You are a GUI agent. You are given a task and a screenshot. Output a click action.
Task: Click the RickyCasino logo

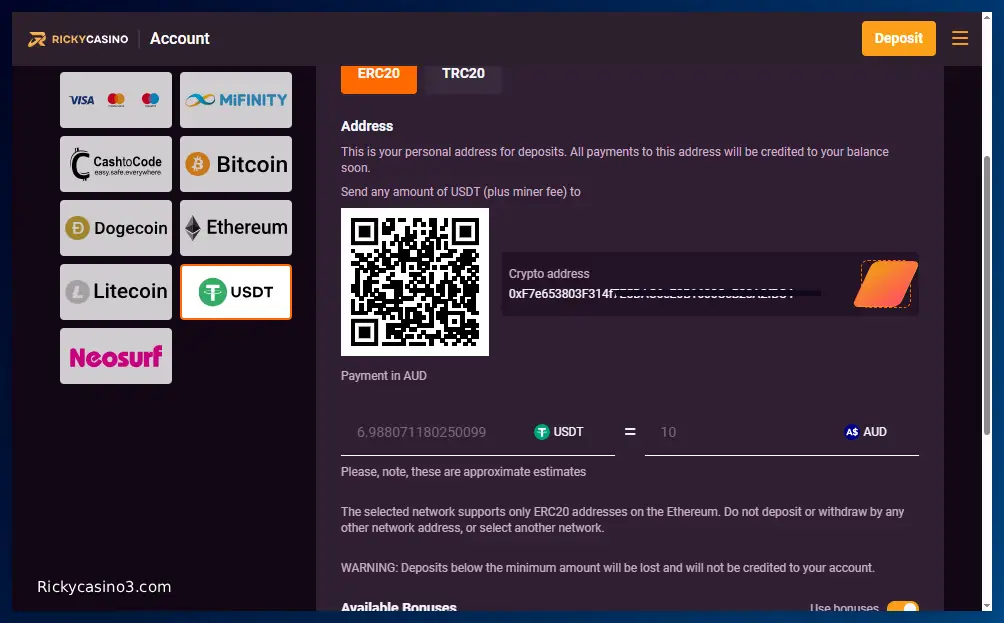pos(78,39)
